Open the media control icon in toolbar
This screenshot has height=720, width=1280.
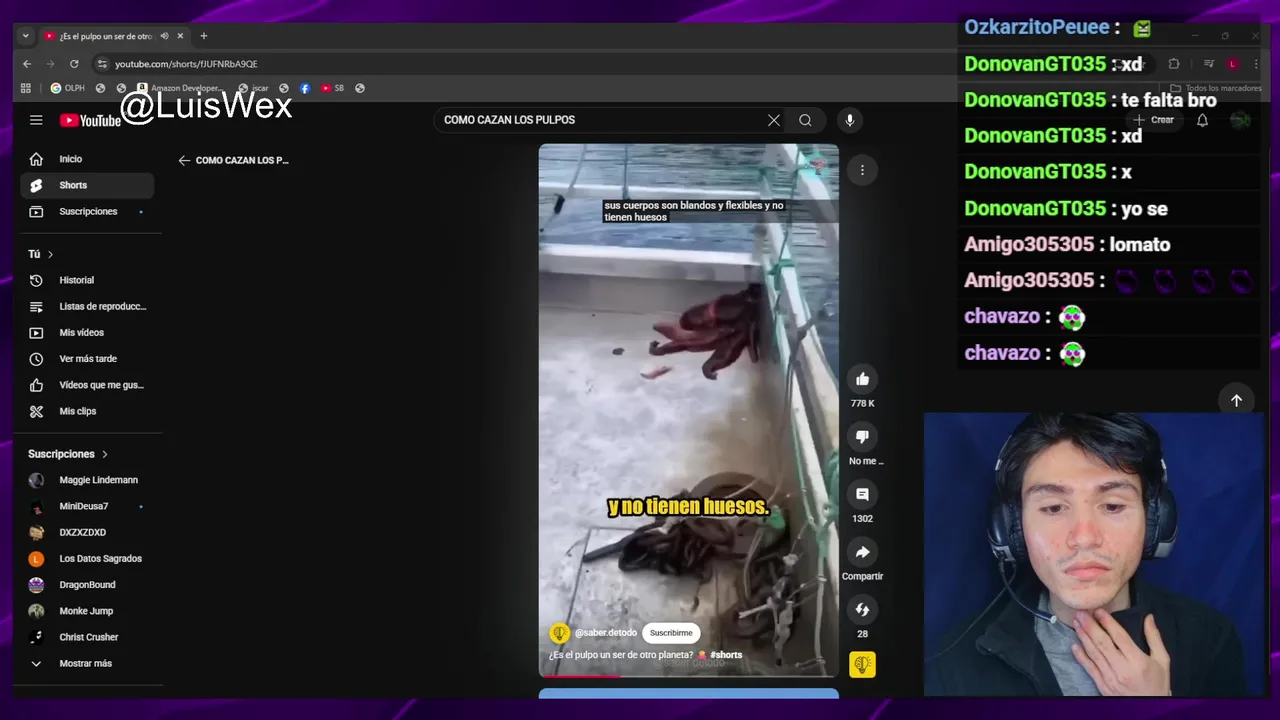1211,64
